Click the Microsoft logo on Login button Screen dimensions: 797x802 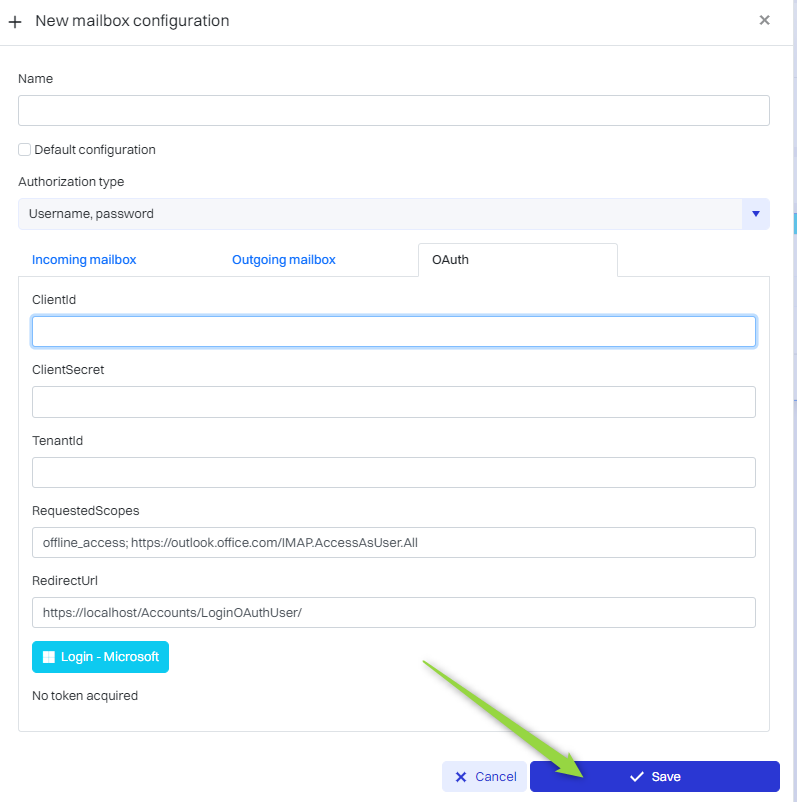[48, 657]
